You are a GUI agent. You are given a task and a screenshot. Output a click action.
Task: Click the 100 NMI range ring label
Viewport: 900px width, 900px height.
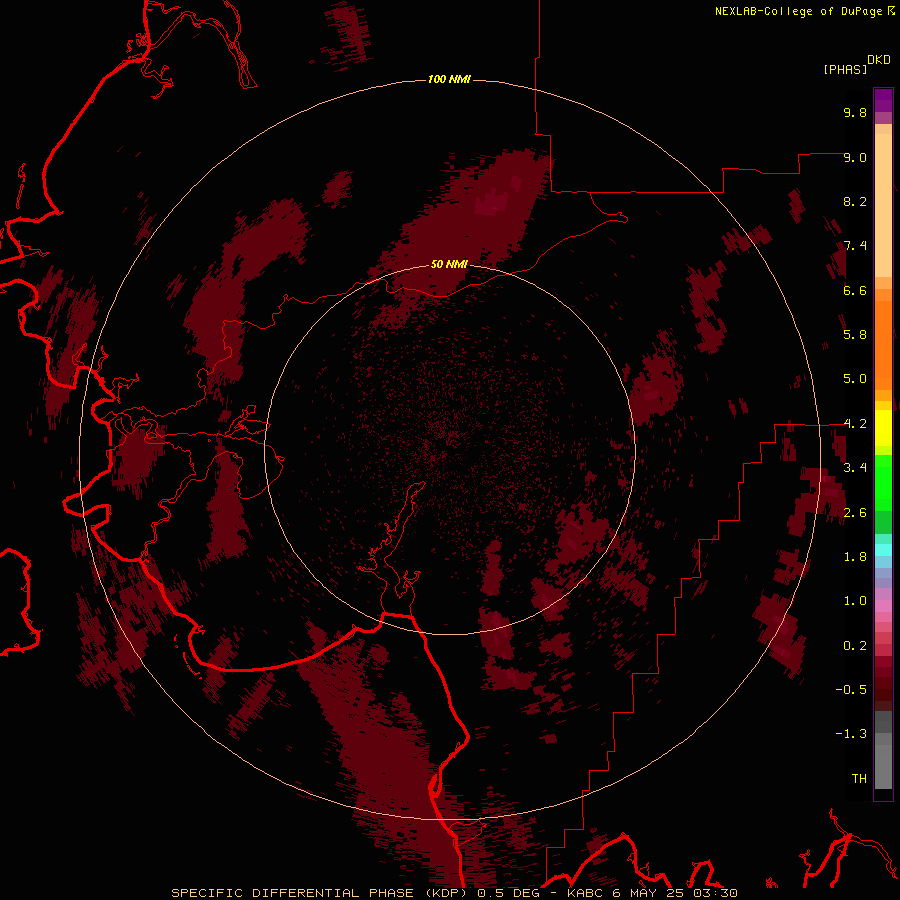point(449,79)
